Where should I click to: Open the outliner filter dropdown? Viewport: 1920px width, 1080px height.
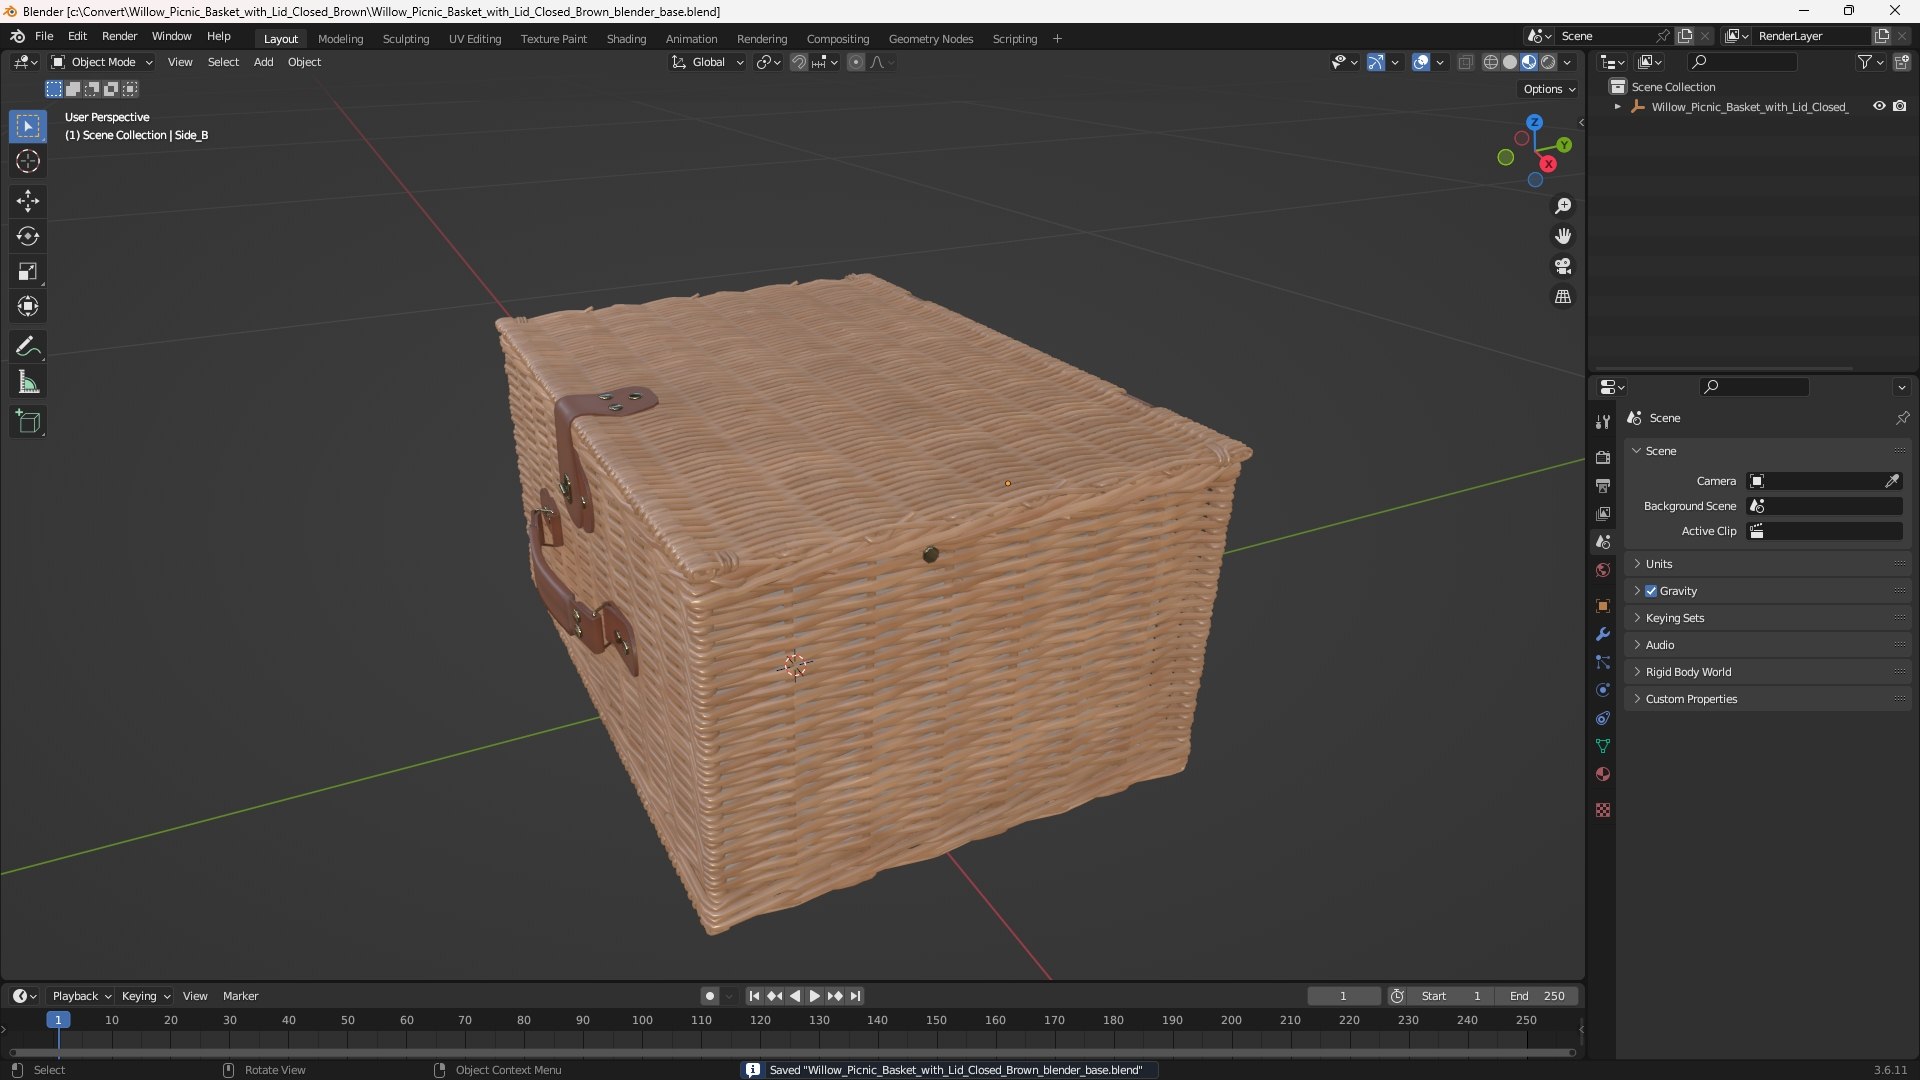coord(1870,62)
